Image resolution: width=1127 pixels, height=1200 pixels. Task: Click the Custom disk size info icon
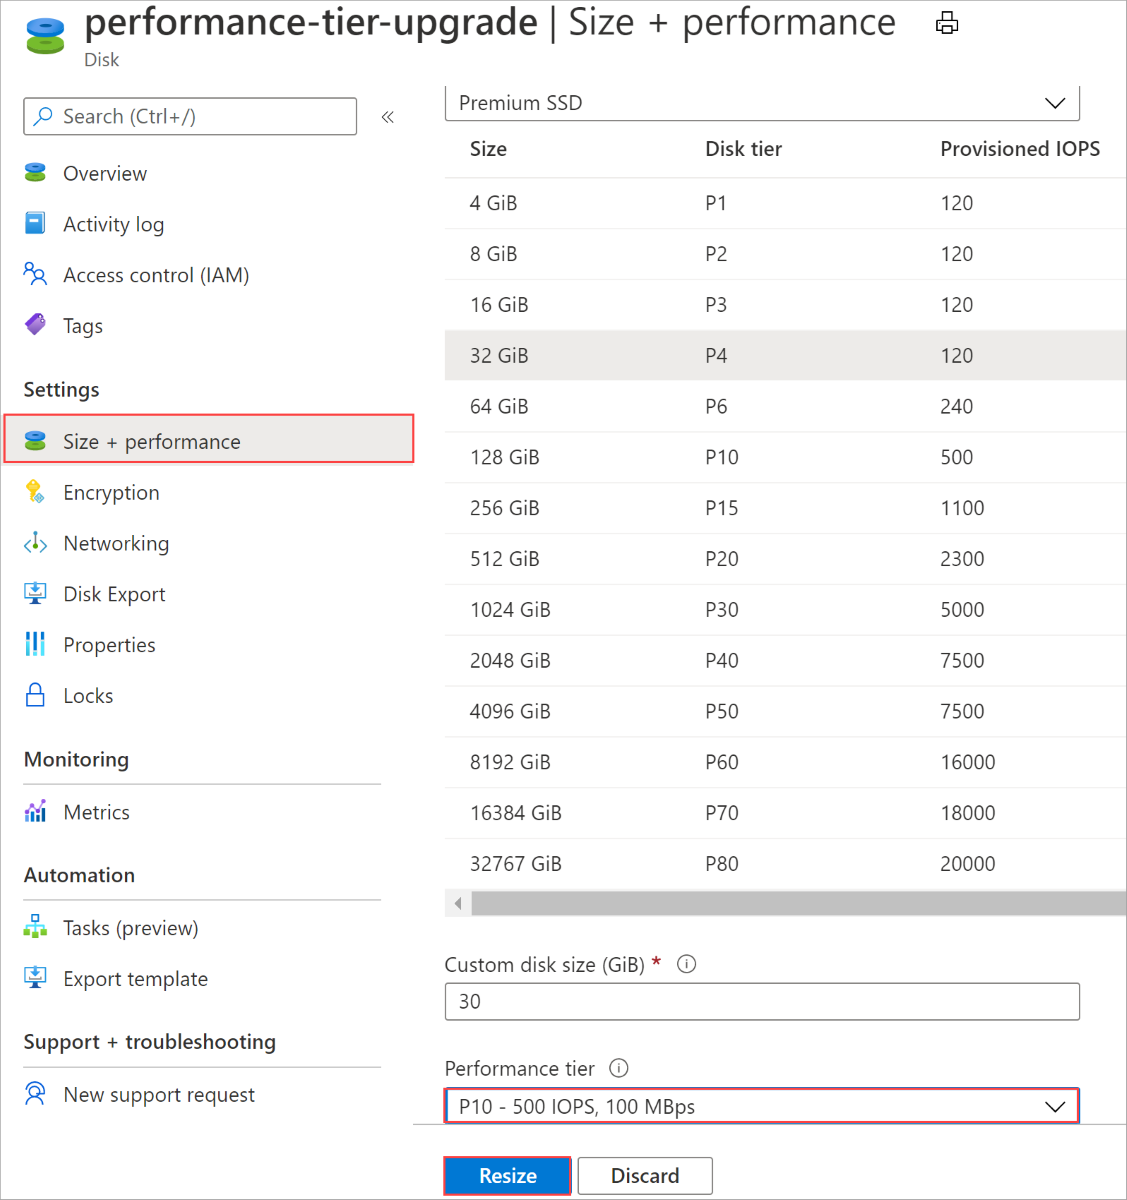pyautogui.click(x=686, y=964)
